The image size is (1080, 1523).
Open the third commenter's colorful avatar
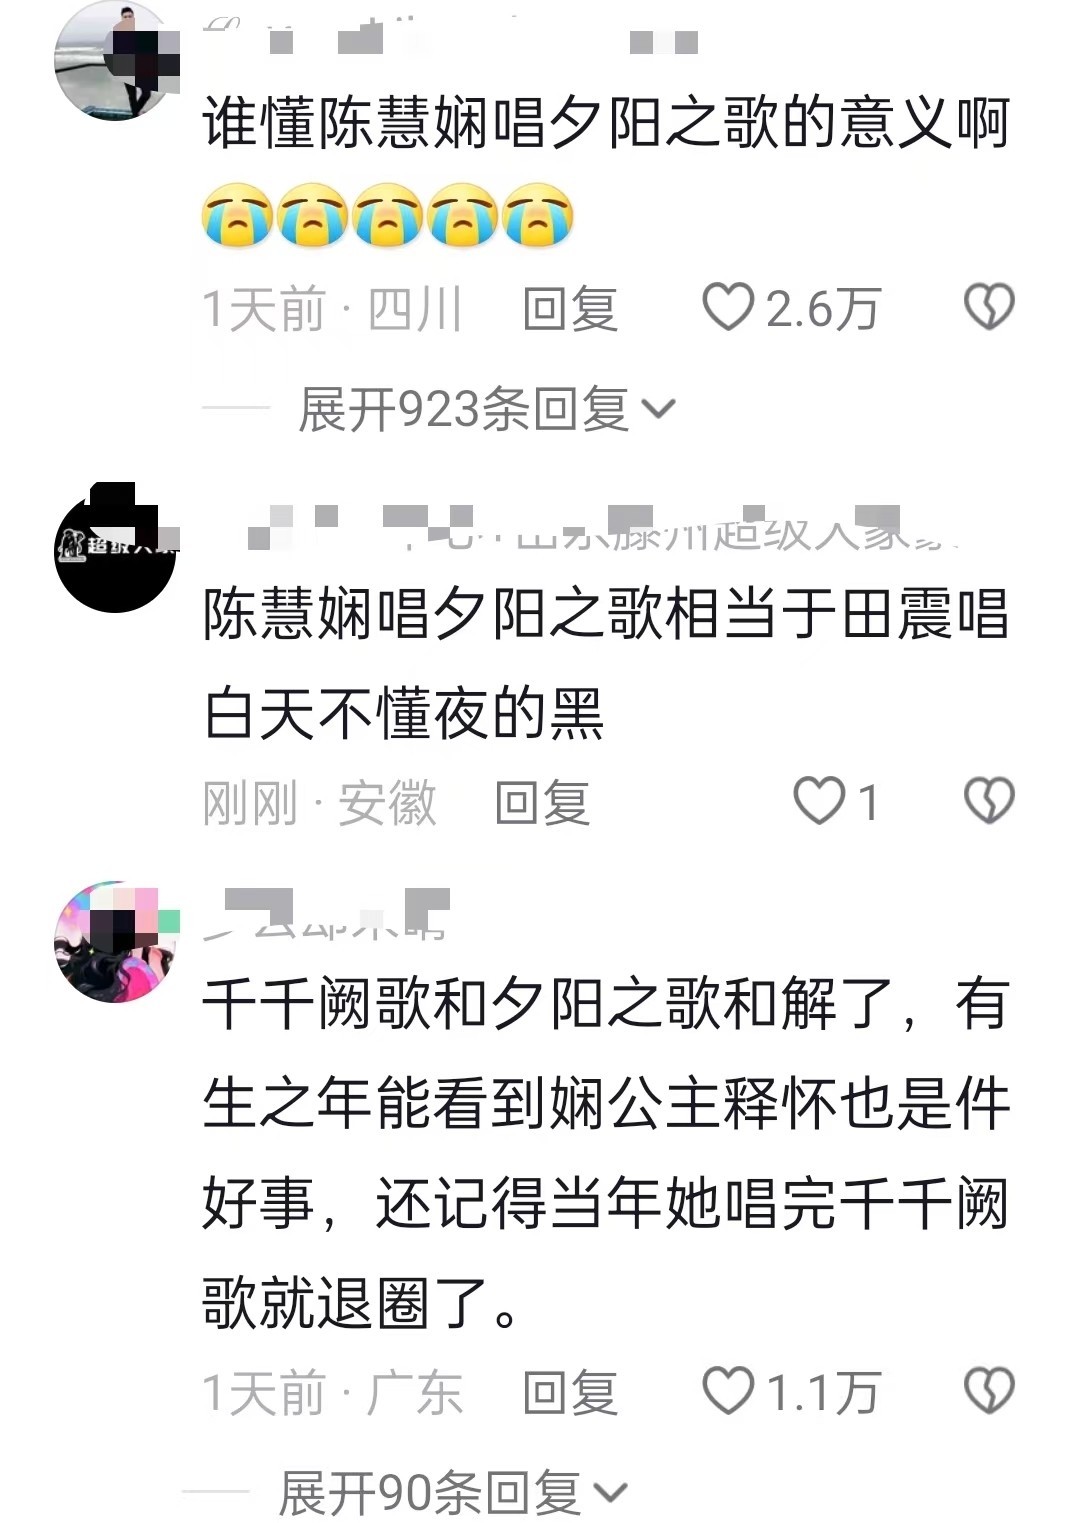click(115, 941)
